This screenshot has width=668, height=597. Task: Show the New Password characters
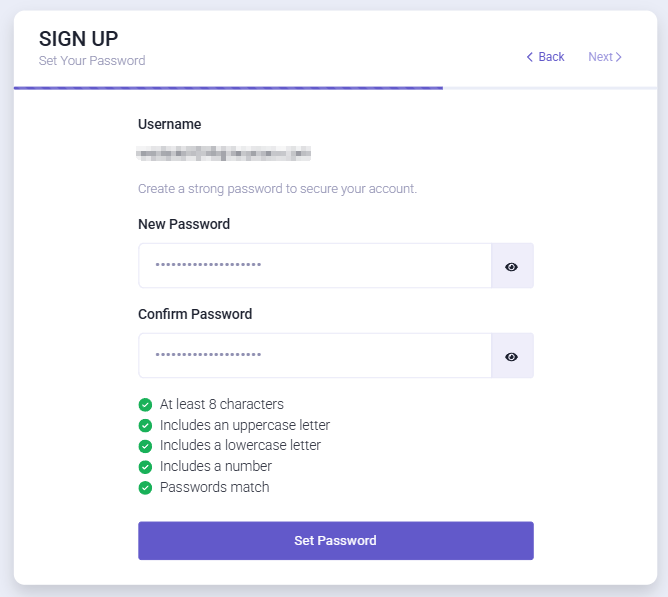pos(512,267)
